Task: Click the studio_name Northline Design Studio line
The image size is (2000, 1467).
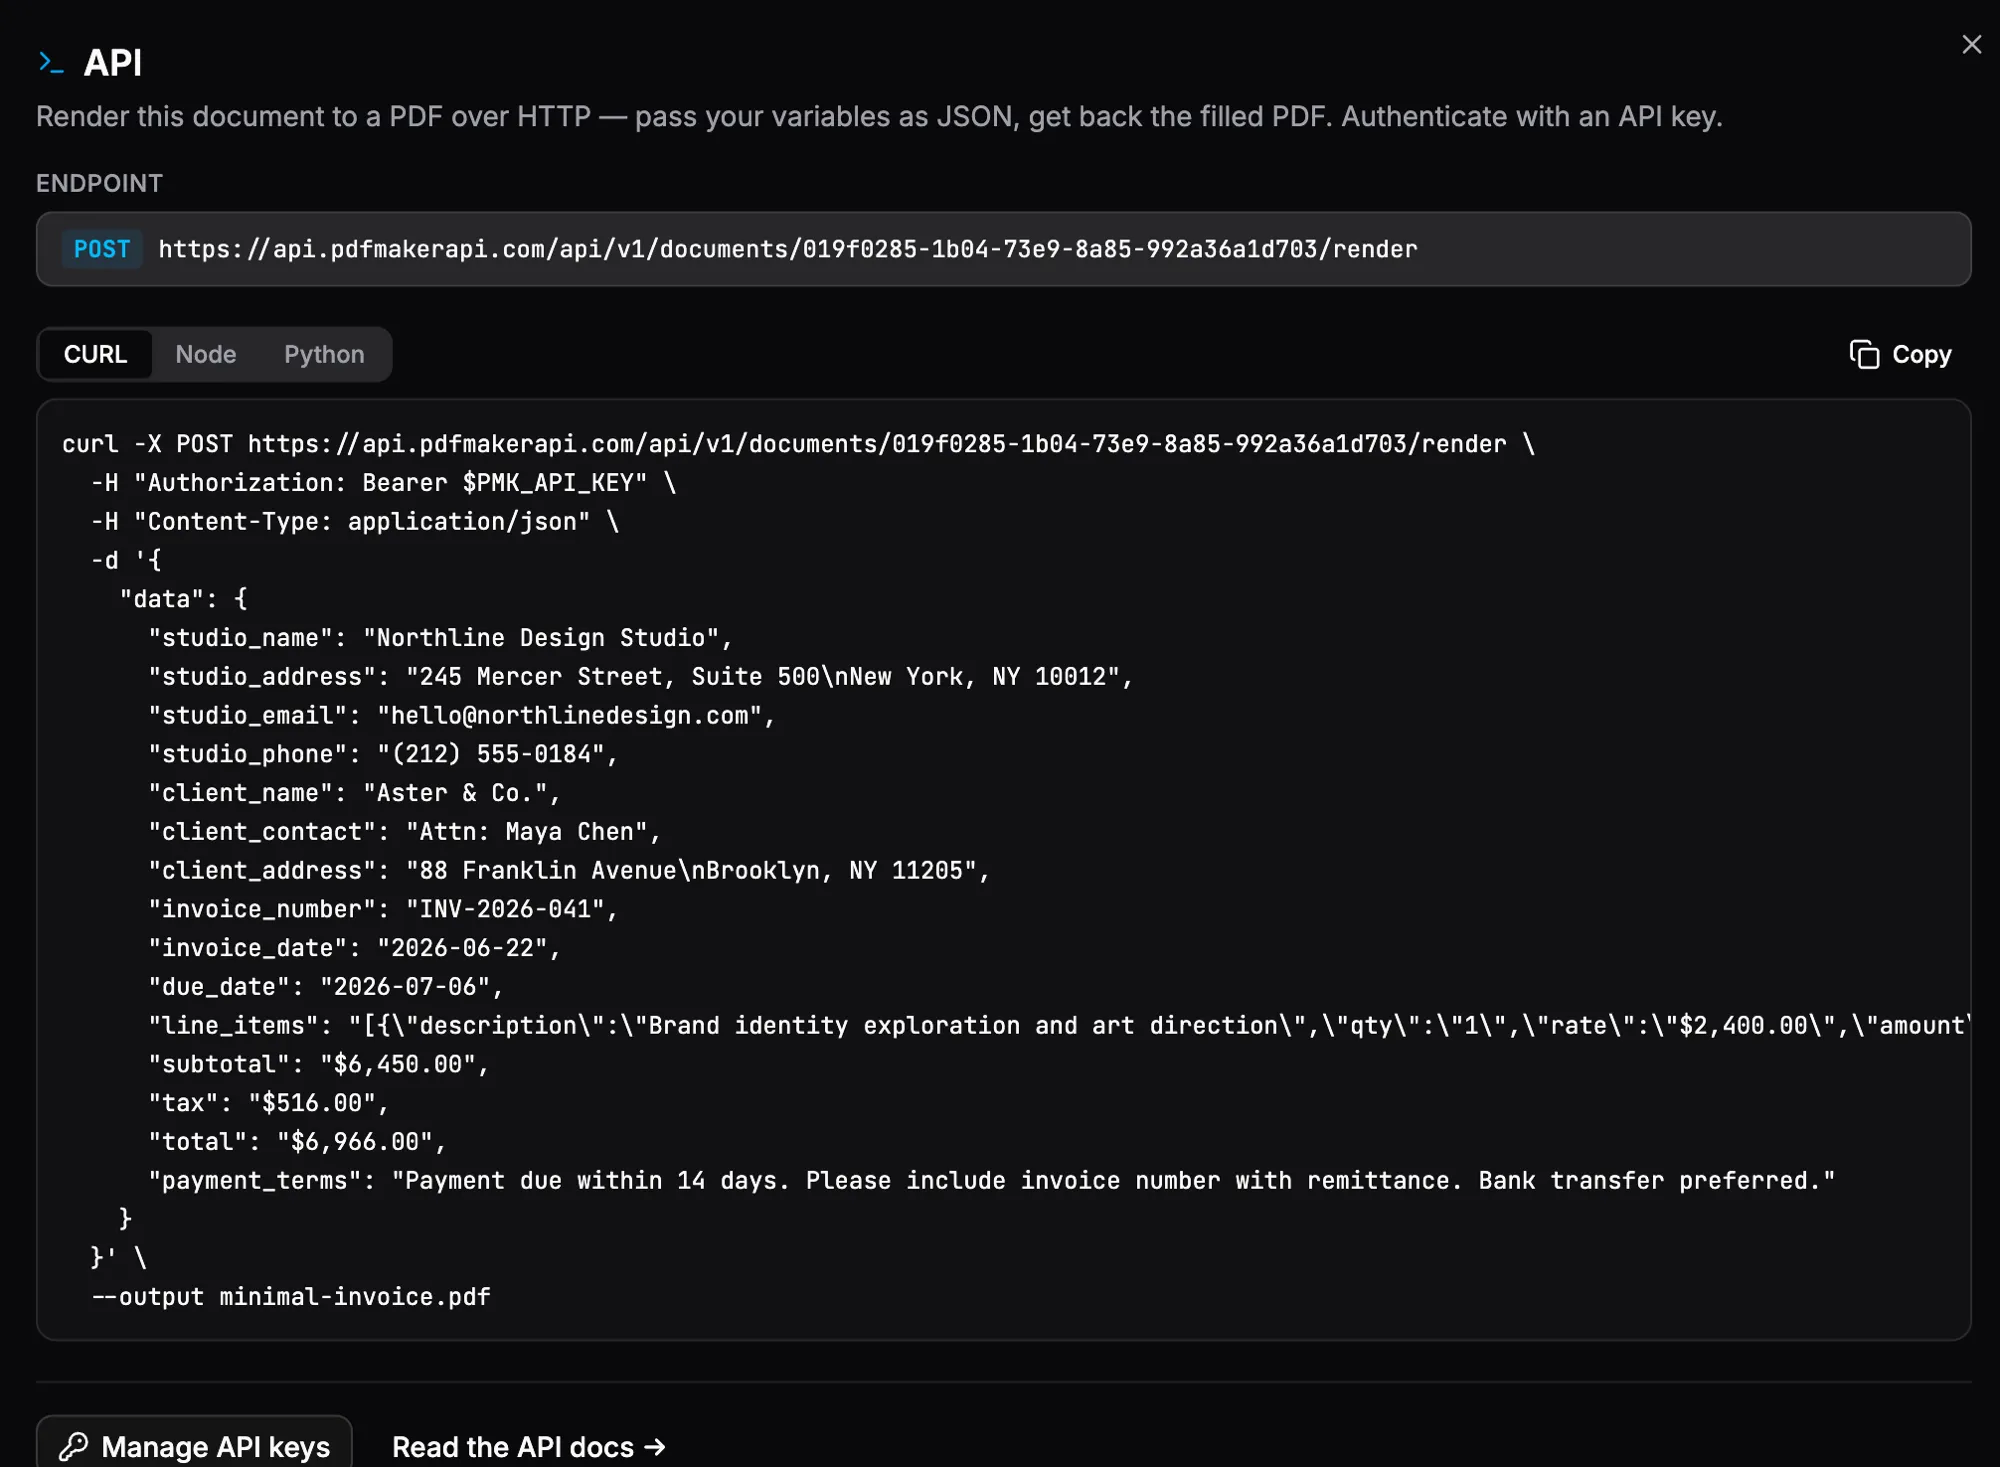Action: tap(440, 638)
